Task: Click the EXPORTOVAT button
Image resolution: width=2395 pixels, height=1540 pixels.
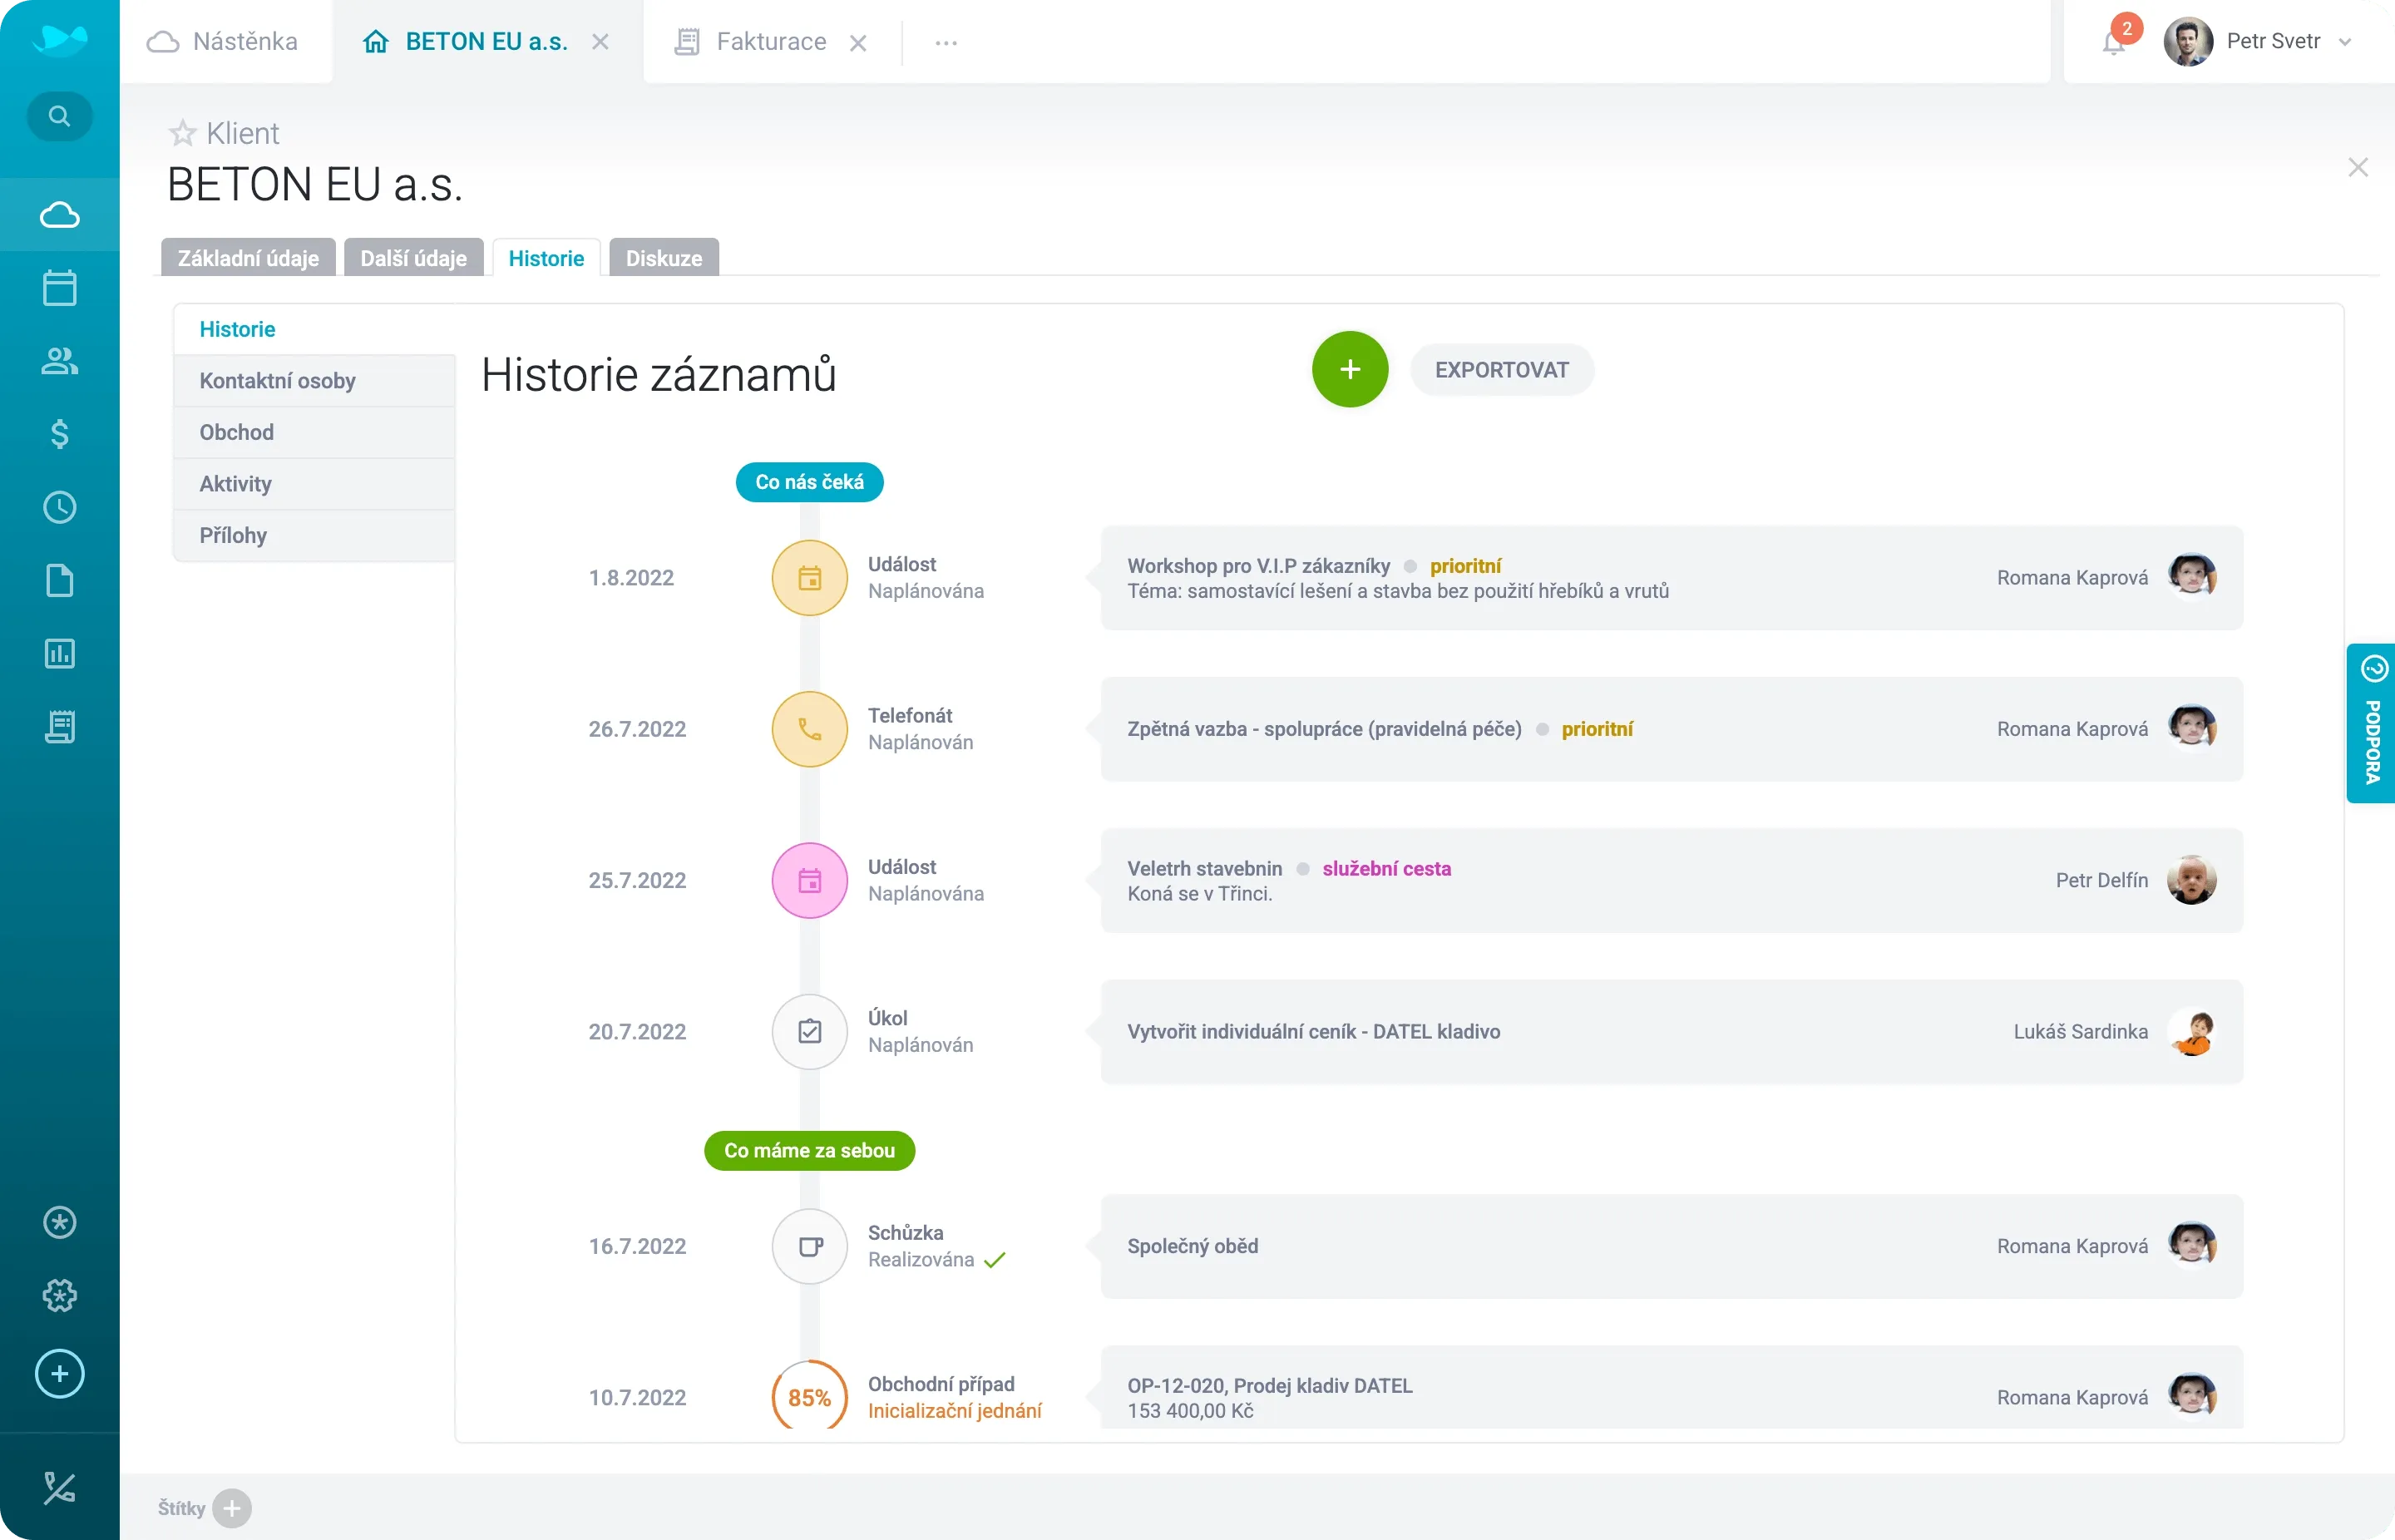Action: (x=1501, y=369)
